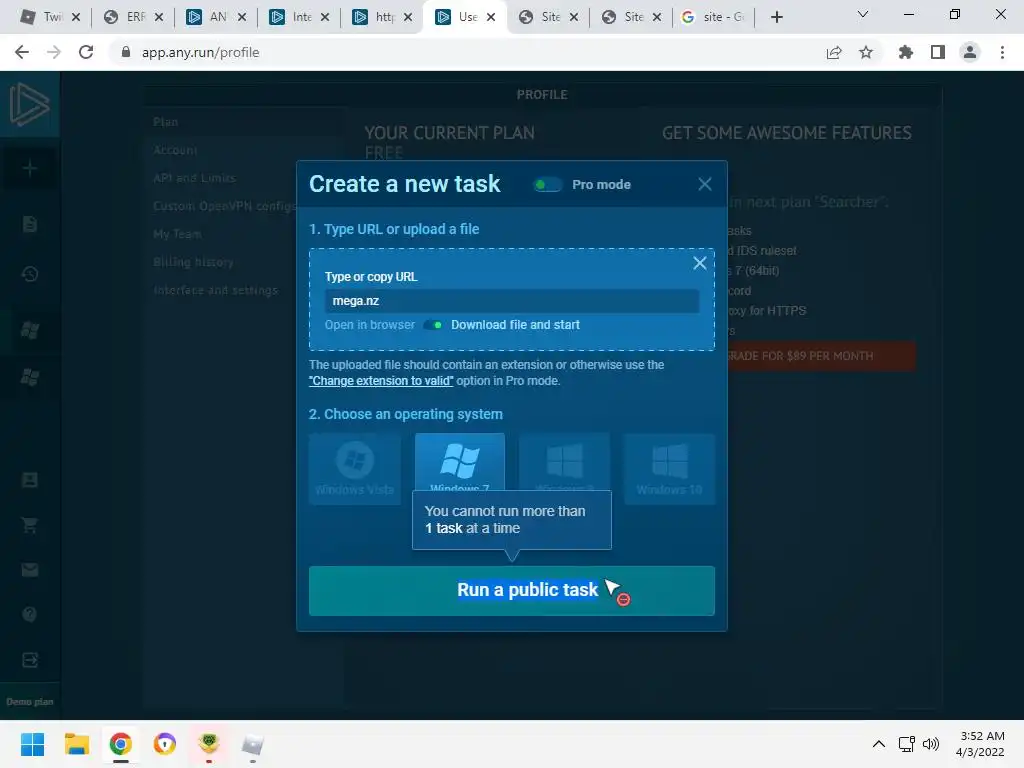The height and width of the screenshot is (768, 1024).
Task: Bookmark this page with star icon
Action: coord(866,52)
